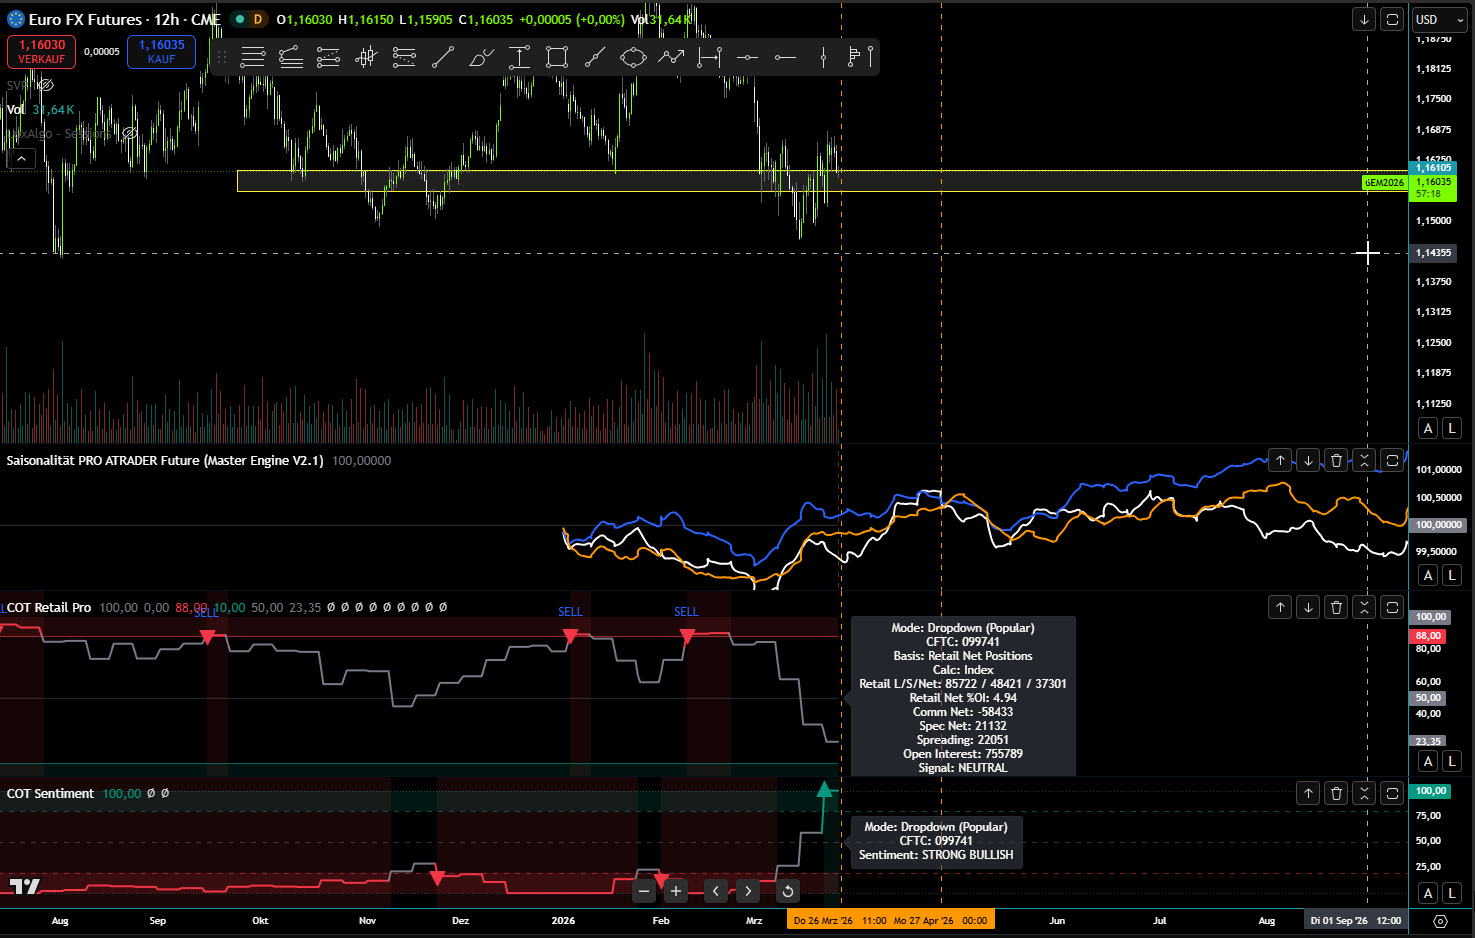Open the USD currency dropdown
The image size is (1475, 938).
[1438, 18]
